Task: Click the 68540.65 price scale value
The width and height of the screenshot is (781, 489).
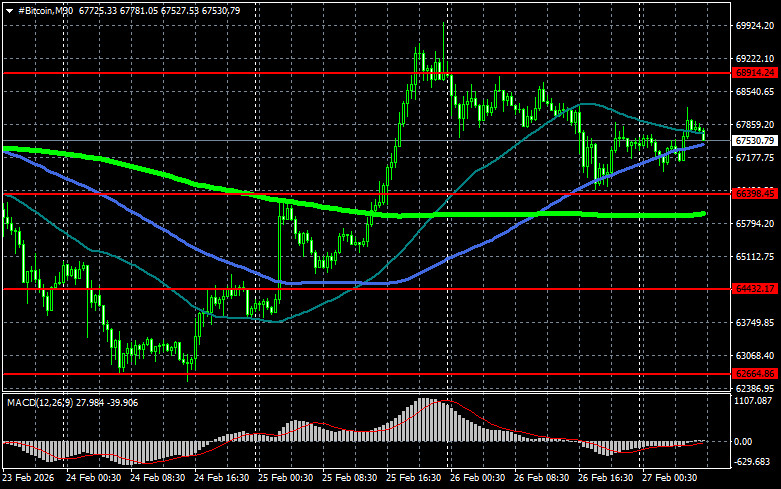Action: pos(755,92)
